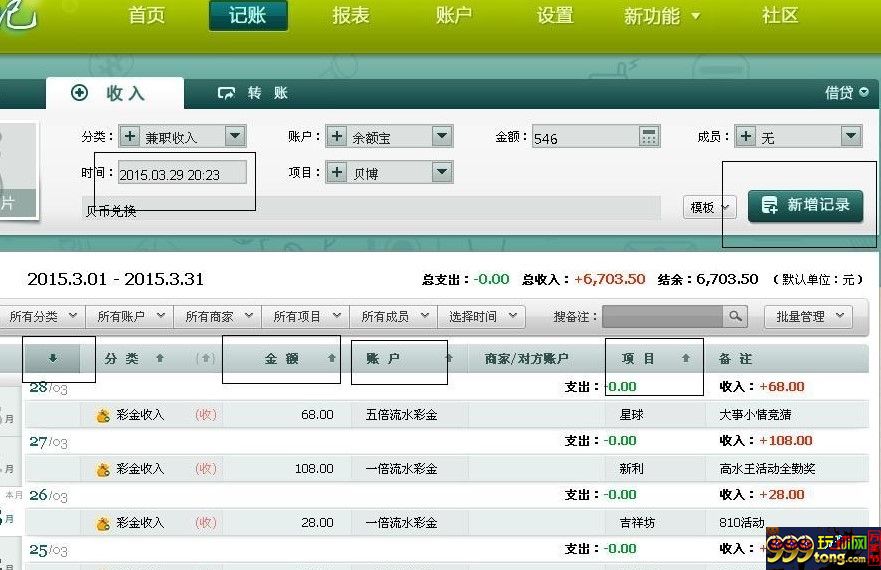The width and height of the screenshot is (881, 570).
Task: Click the plus icon next to 账户
Action: click(336, 136)
